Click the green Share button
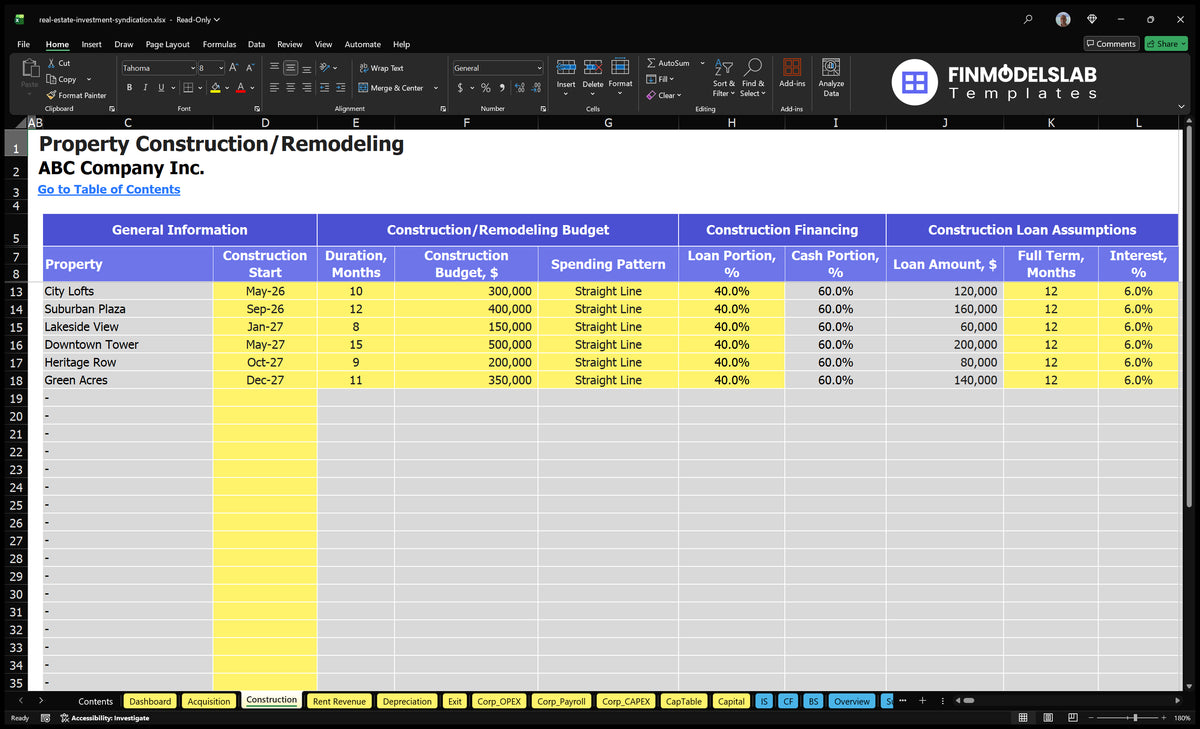This screenshot has width=1200, height=729. 1165,44
